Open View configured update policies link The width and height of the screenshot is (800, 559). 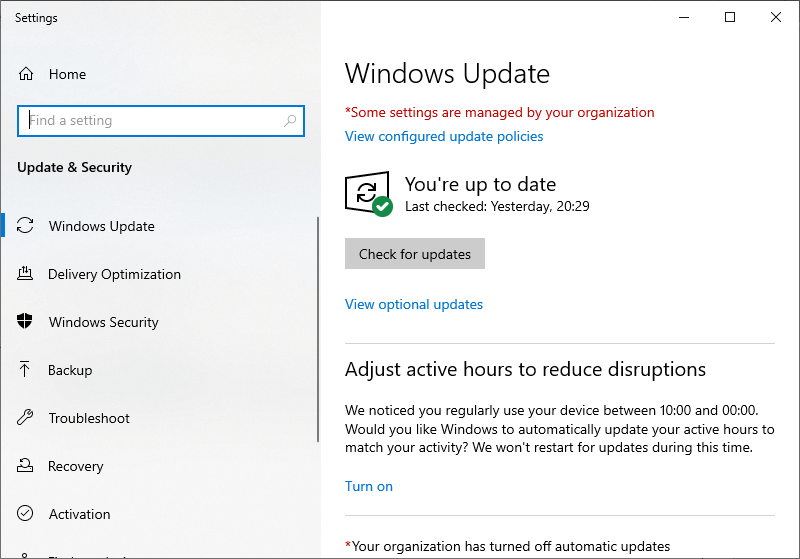(x=444, y=137)
